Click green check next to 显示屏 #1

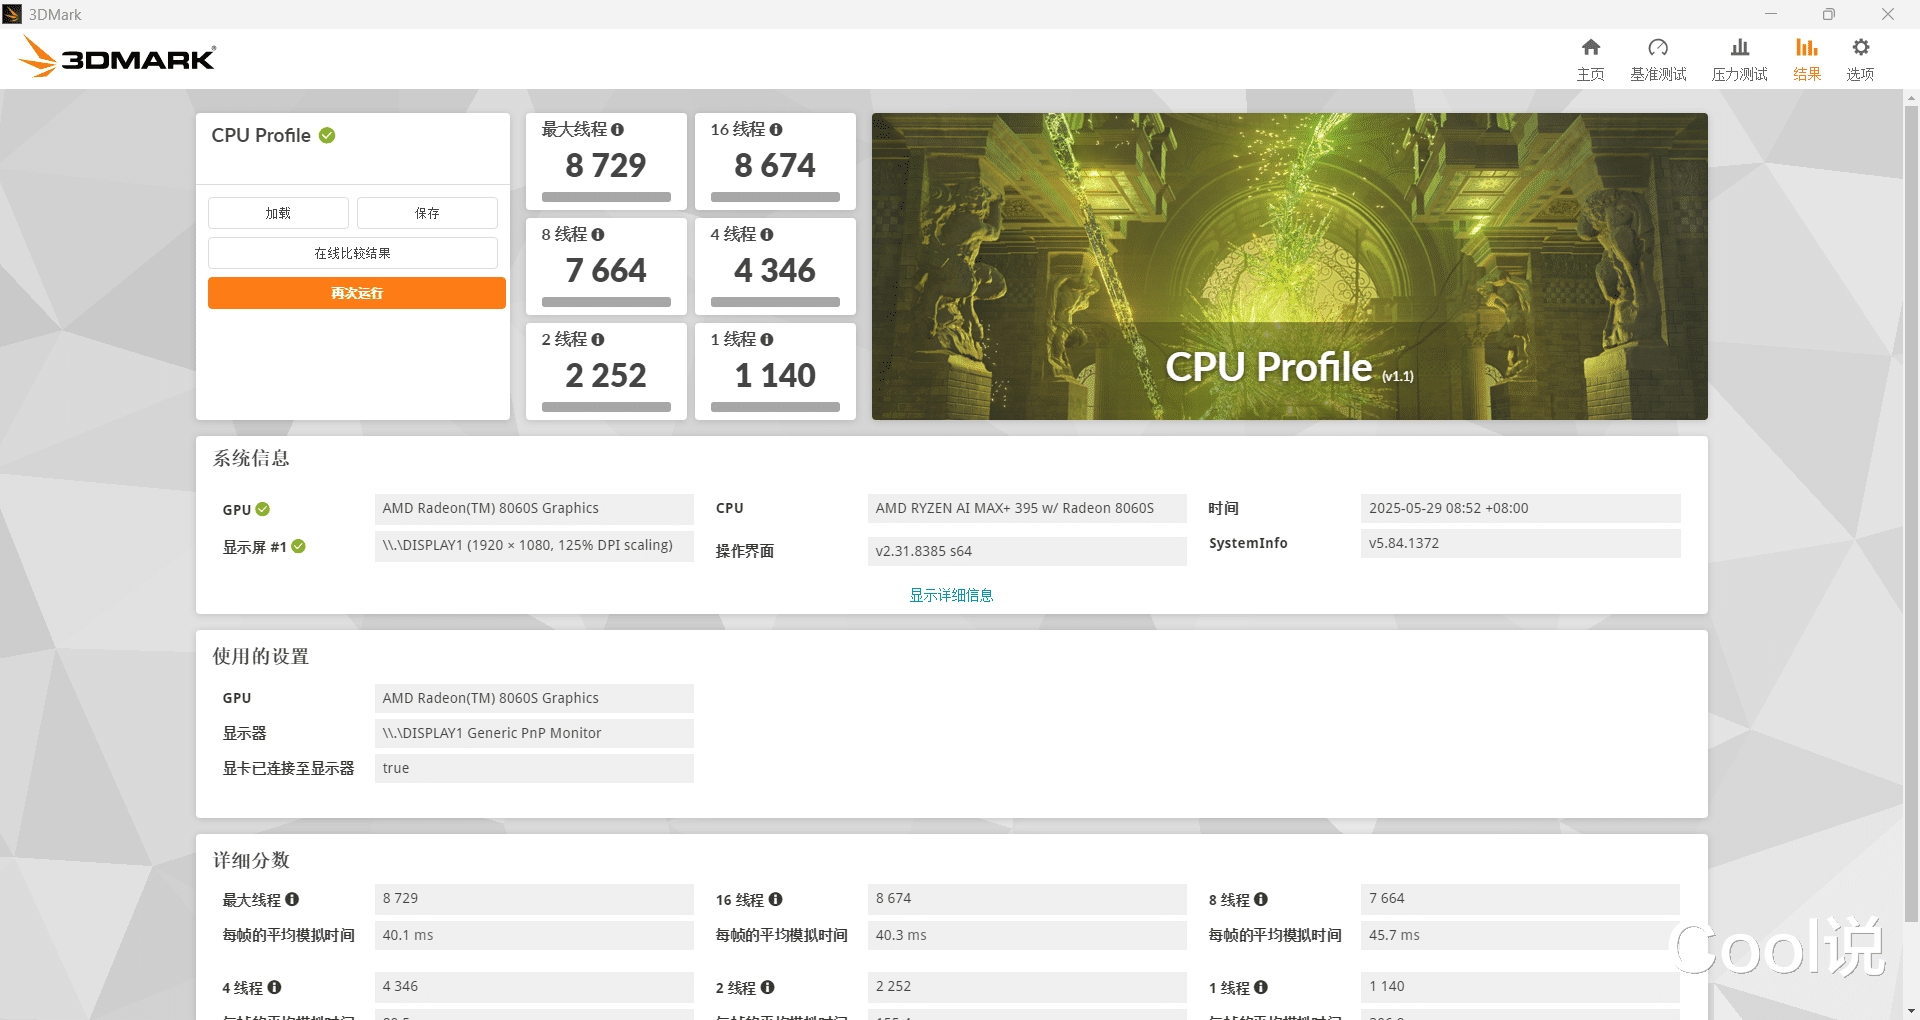(298, 546)
